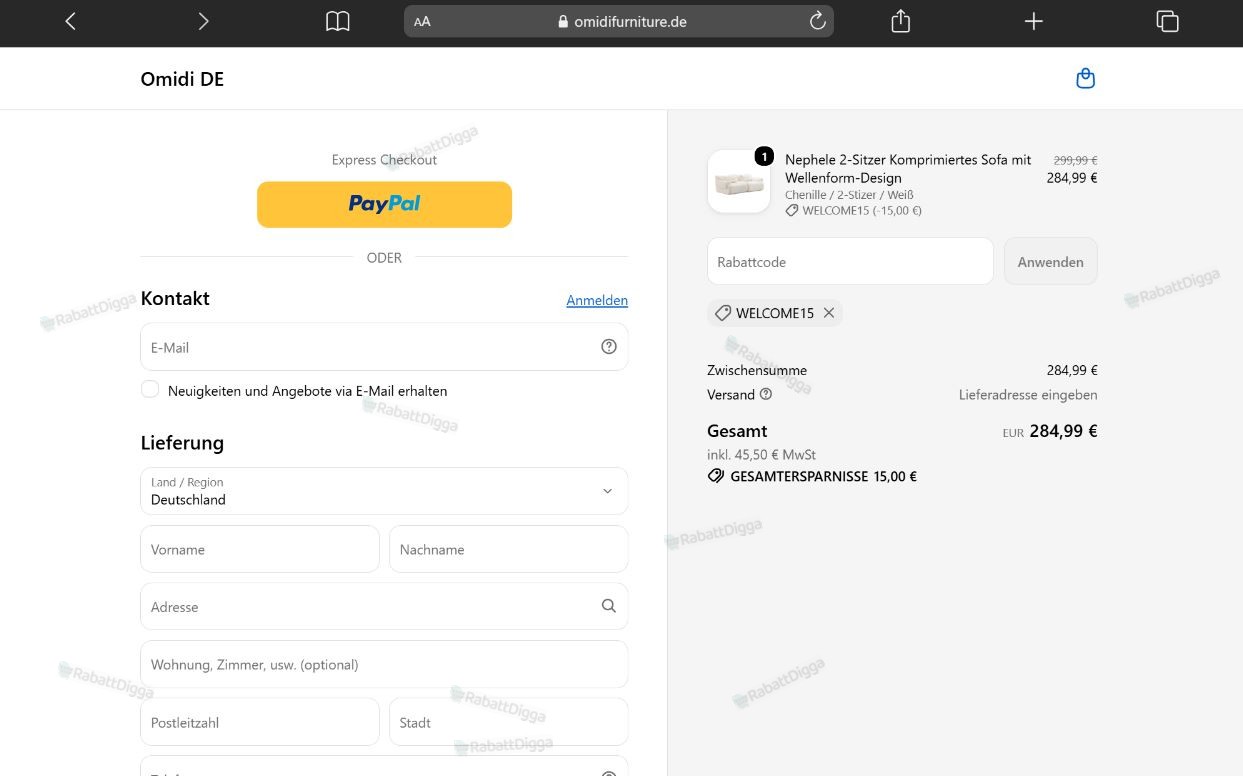The height and width of the screenshot is (776, 1243).
Task: Click the Anmelden link
Action: tap(597, 300)
